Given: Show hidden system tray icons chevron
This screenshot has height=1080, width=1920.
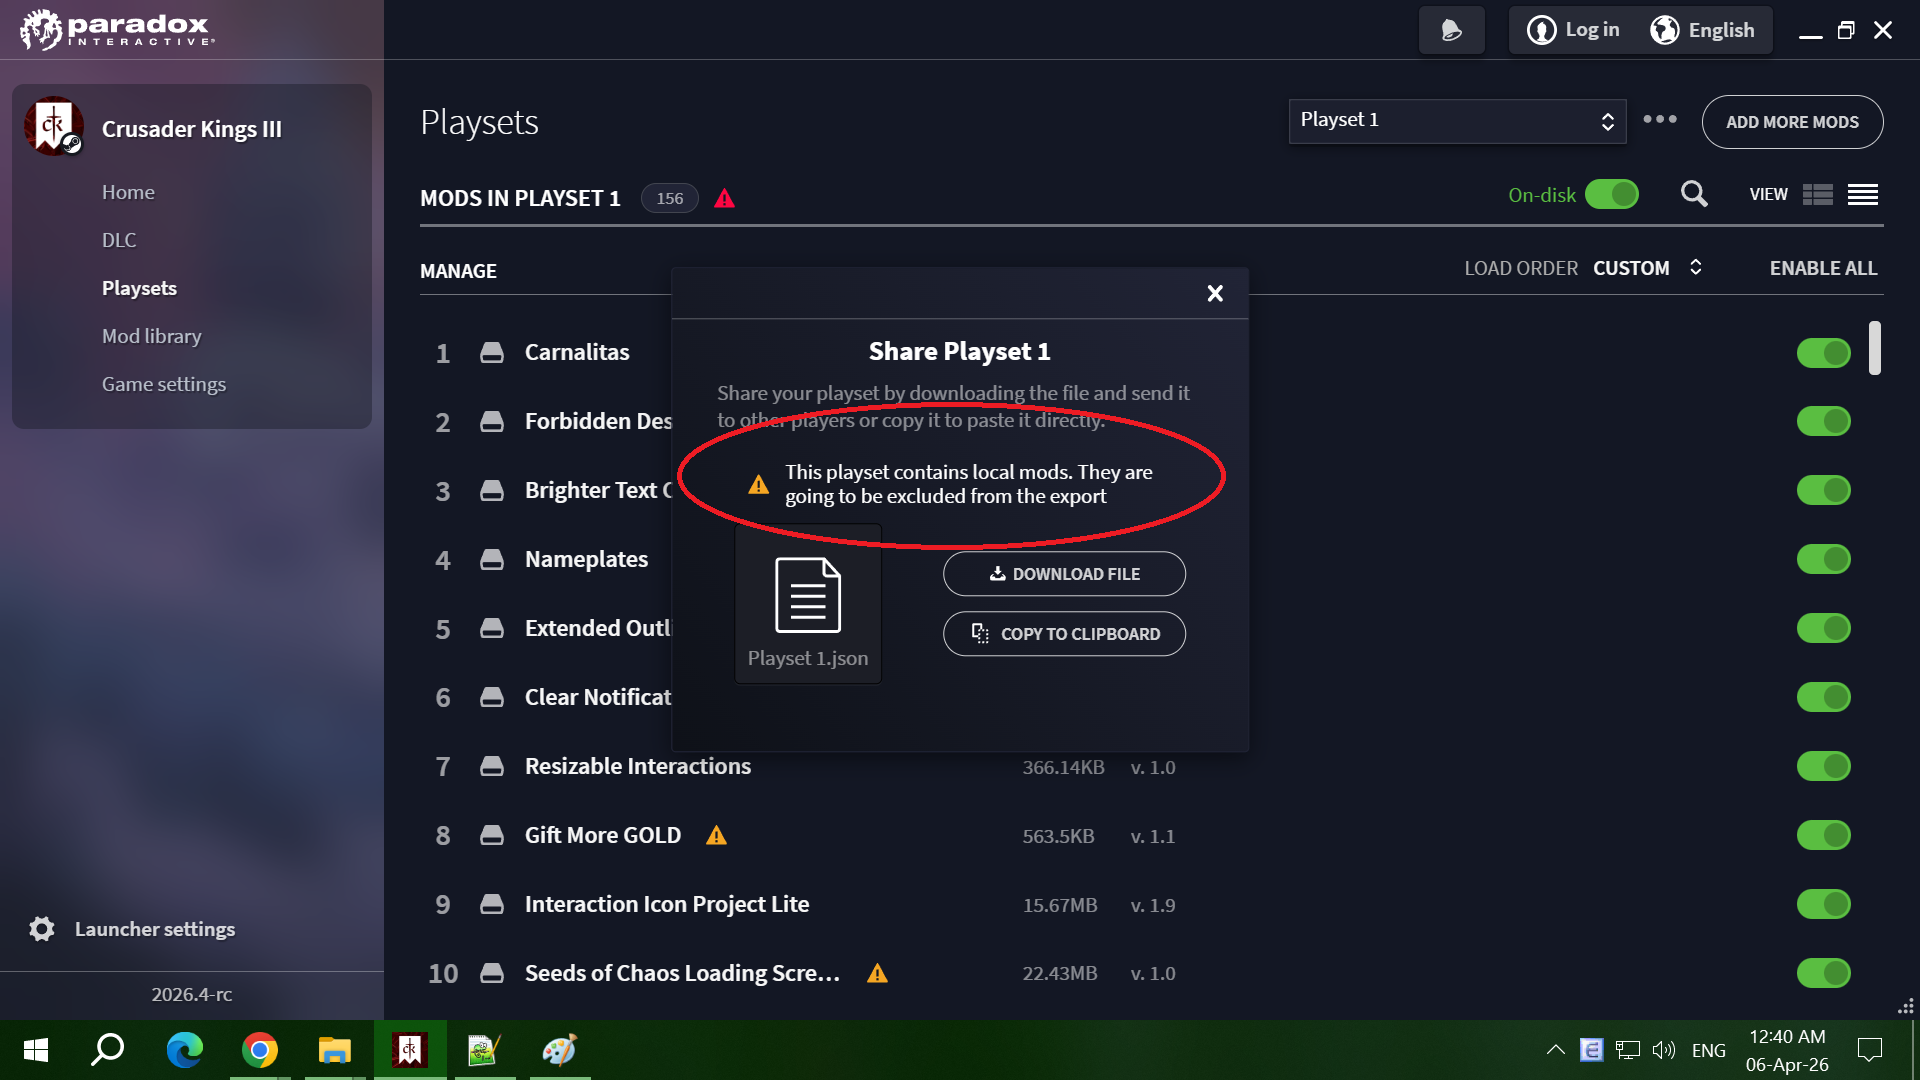Looking at the screenshot, I should coord(1556,1050).
